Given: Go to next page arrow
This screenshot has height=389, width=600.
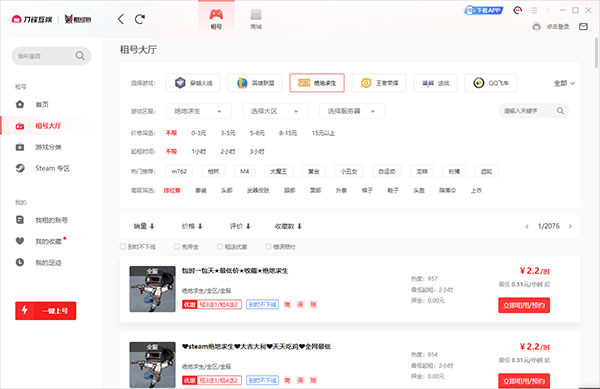Looking at the screenshot, I should point(570,226).
